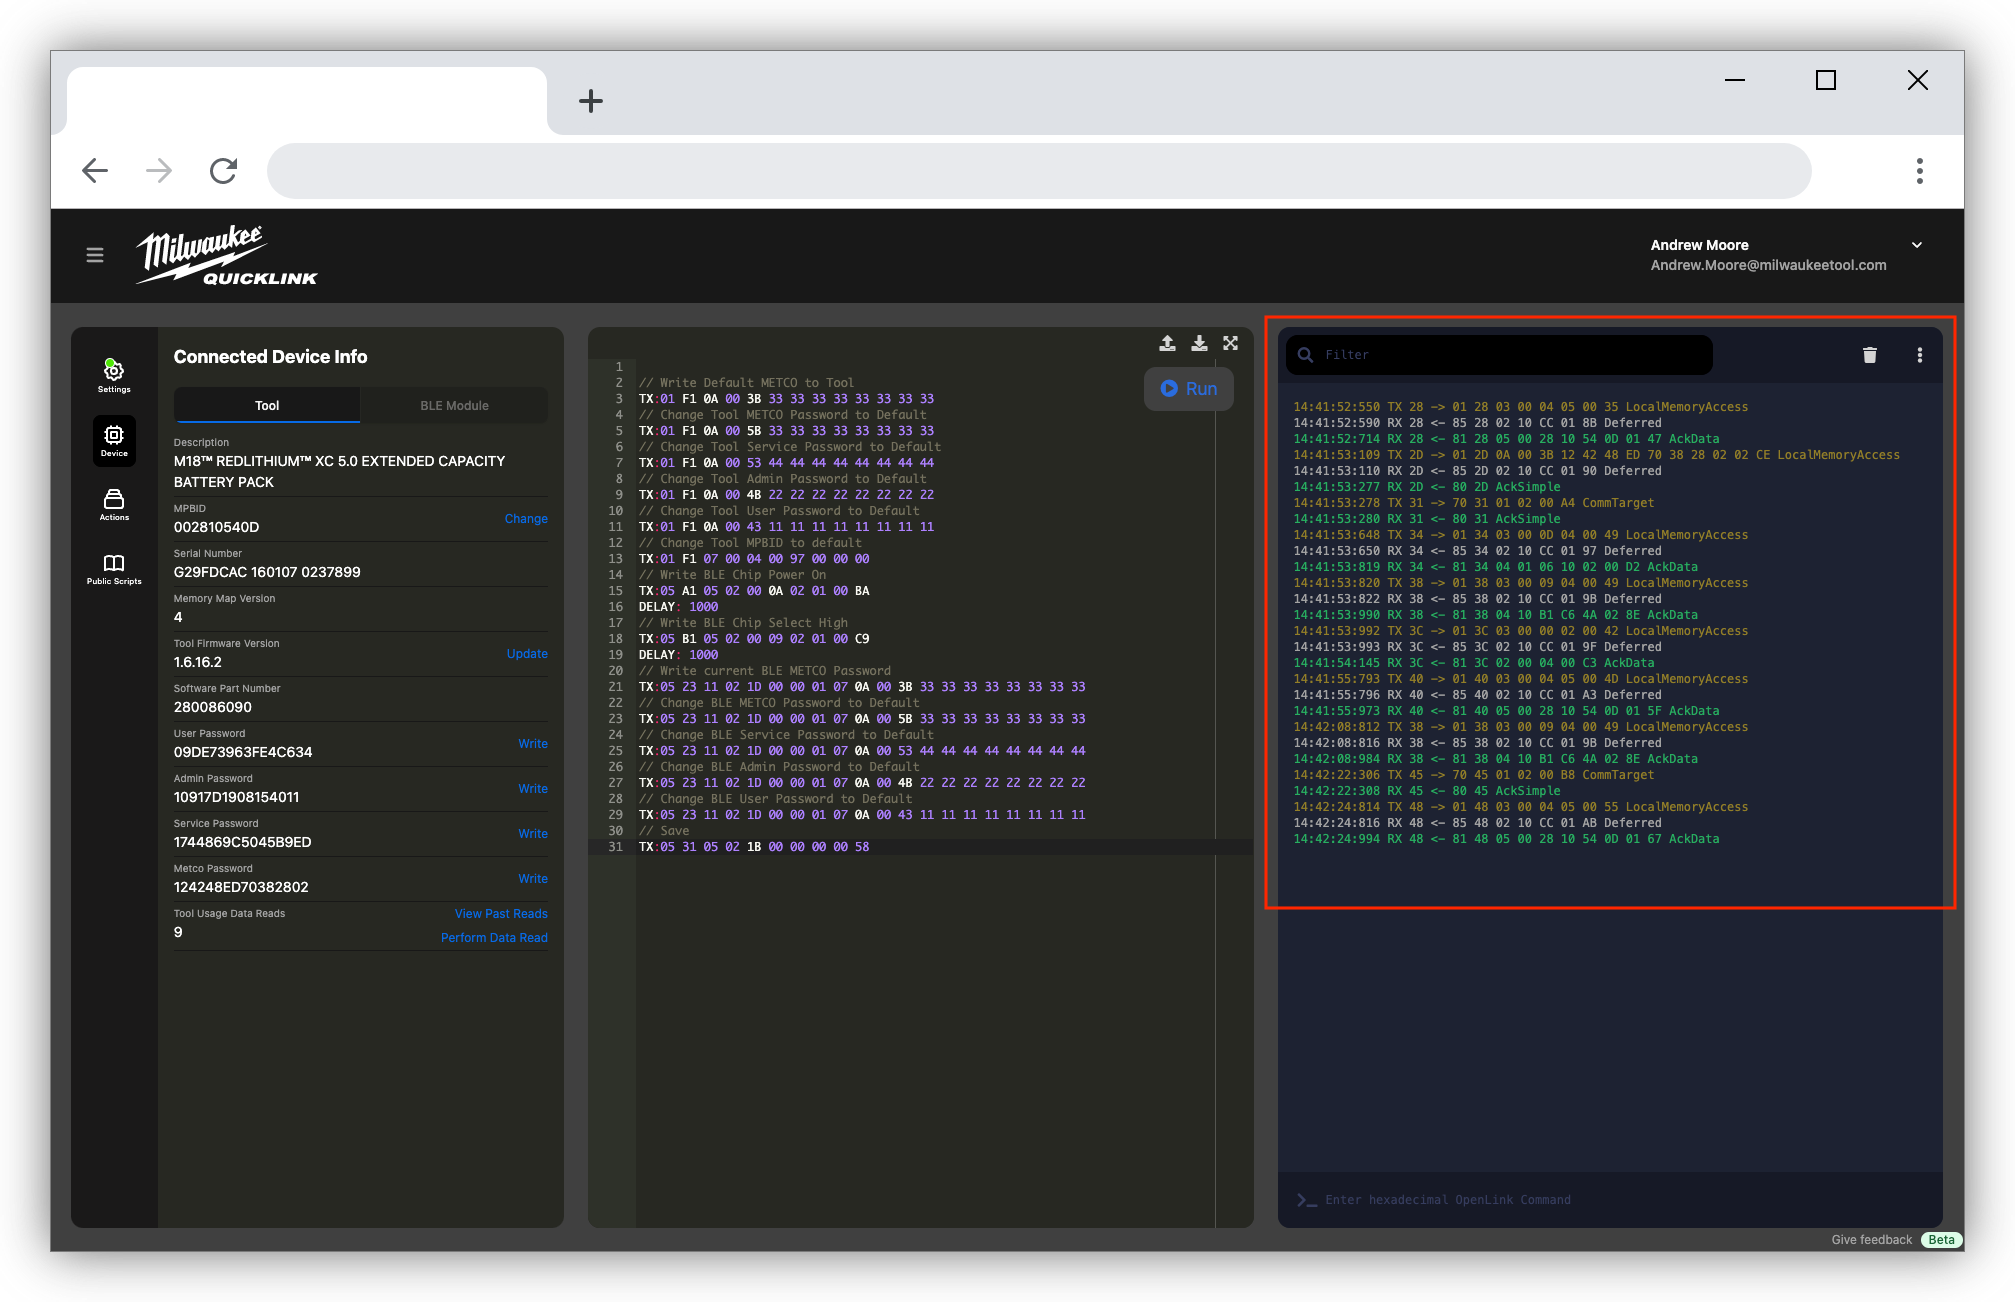Click Write for User Password
2015x1302 pixels.
(533, 744)
